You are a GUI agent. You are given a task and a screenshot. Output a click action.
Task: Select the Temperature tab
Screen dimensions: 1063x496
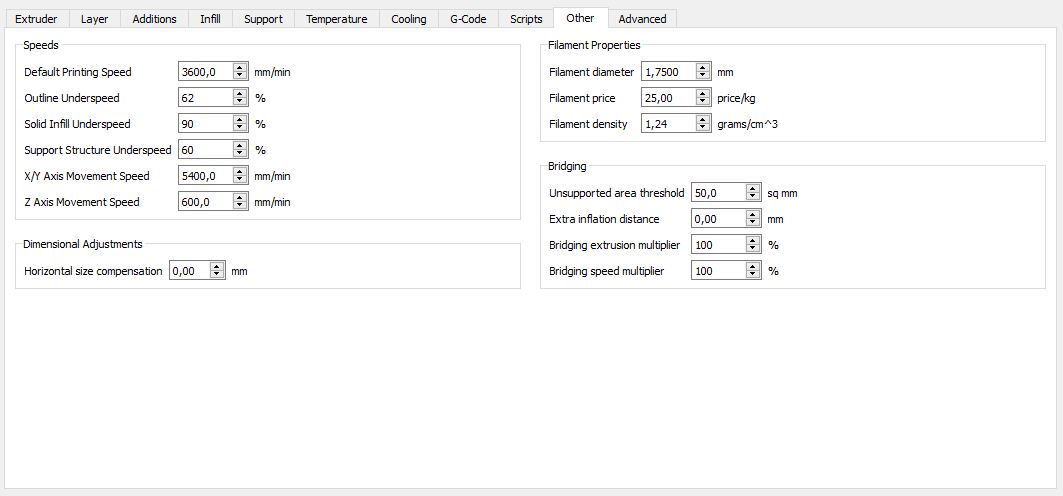tap(337, 19)
